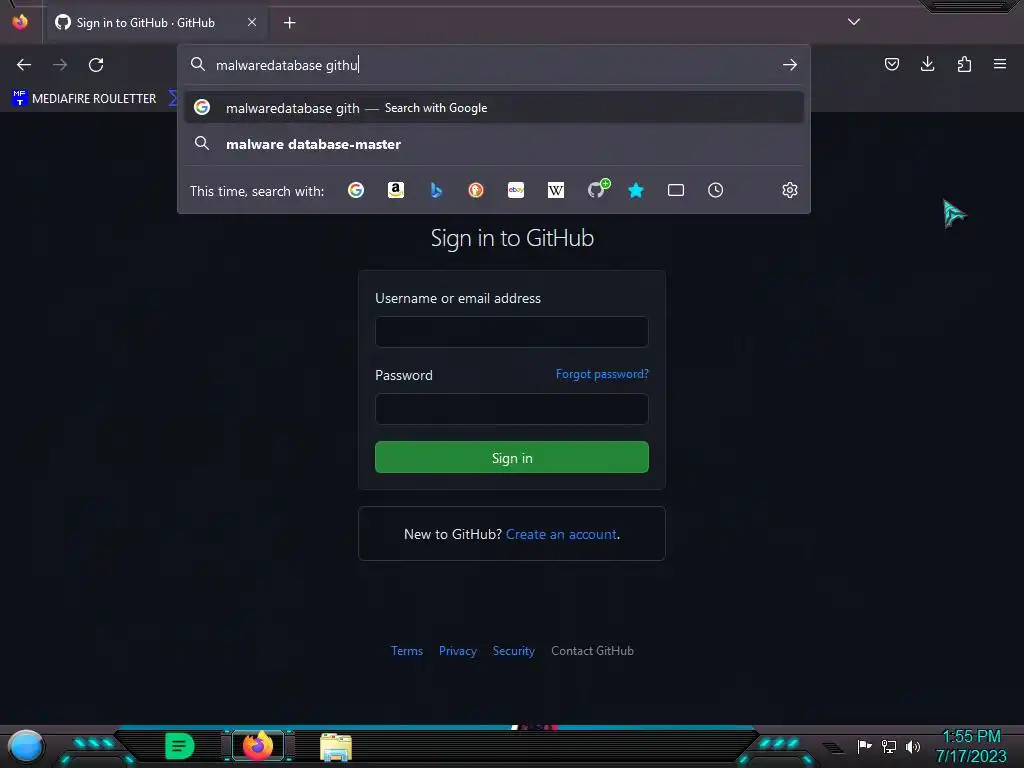
Task: Go back with the browser back arrow
Action: tap(24, 65)
